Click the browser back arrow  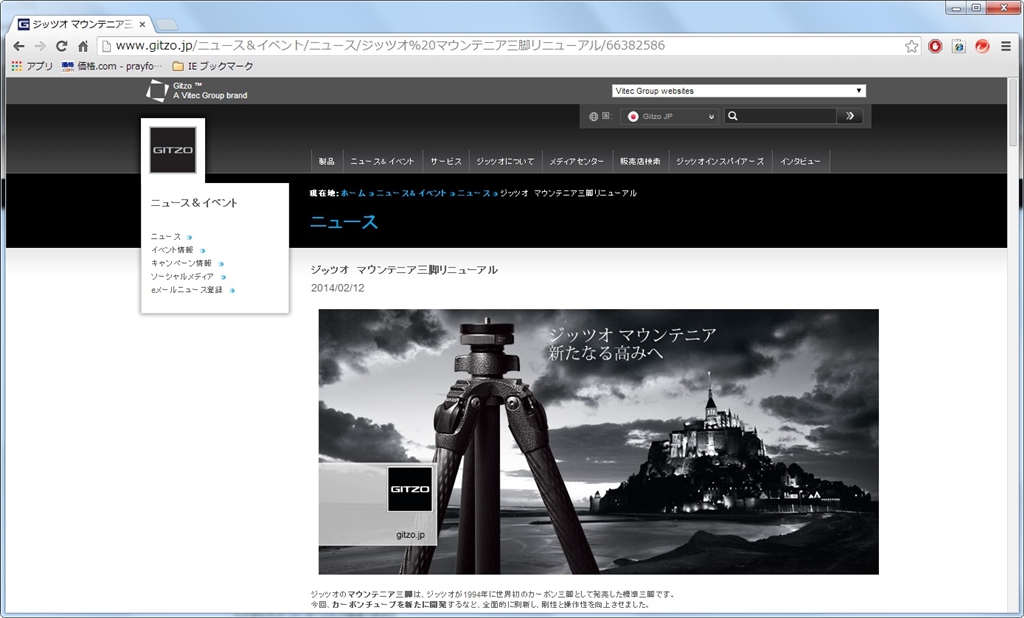pos(19,46)
